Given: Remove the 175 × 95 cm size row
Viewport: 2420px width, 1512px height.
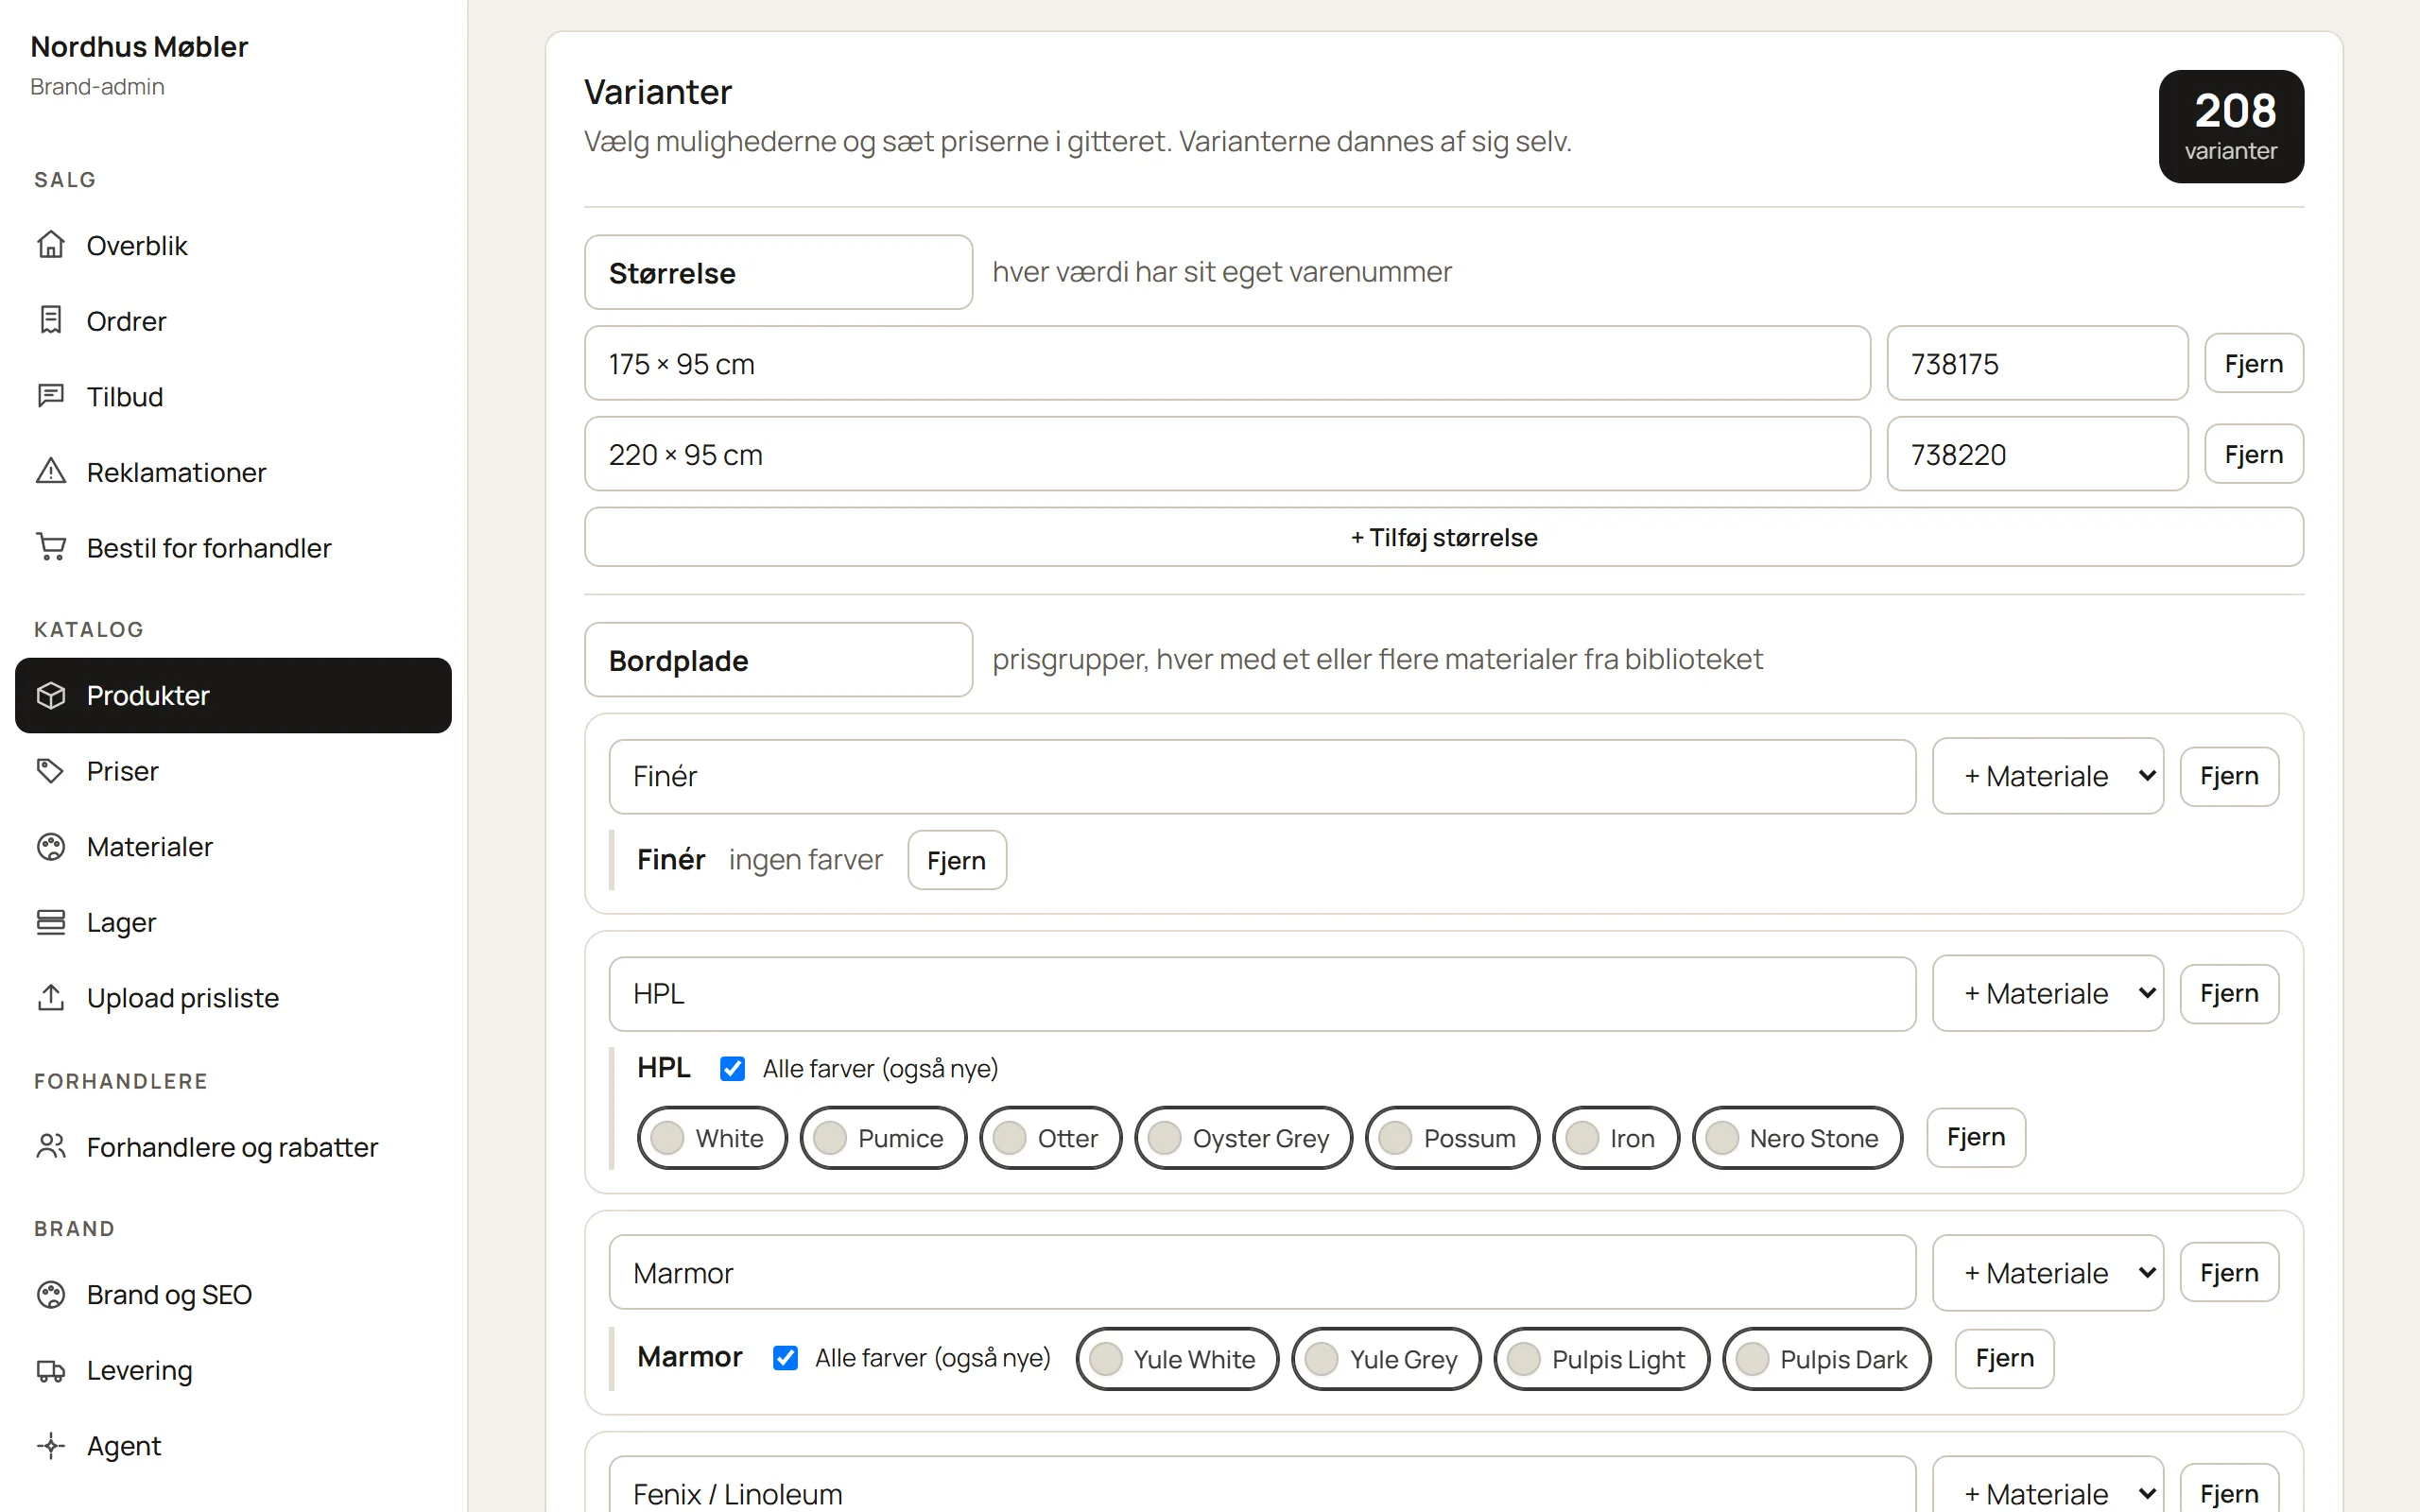Looking at the screenshot, I should (2253, 363).
